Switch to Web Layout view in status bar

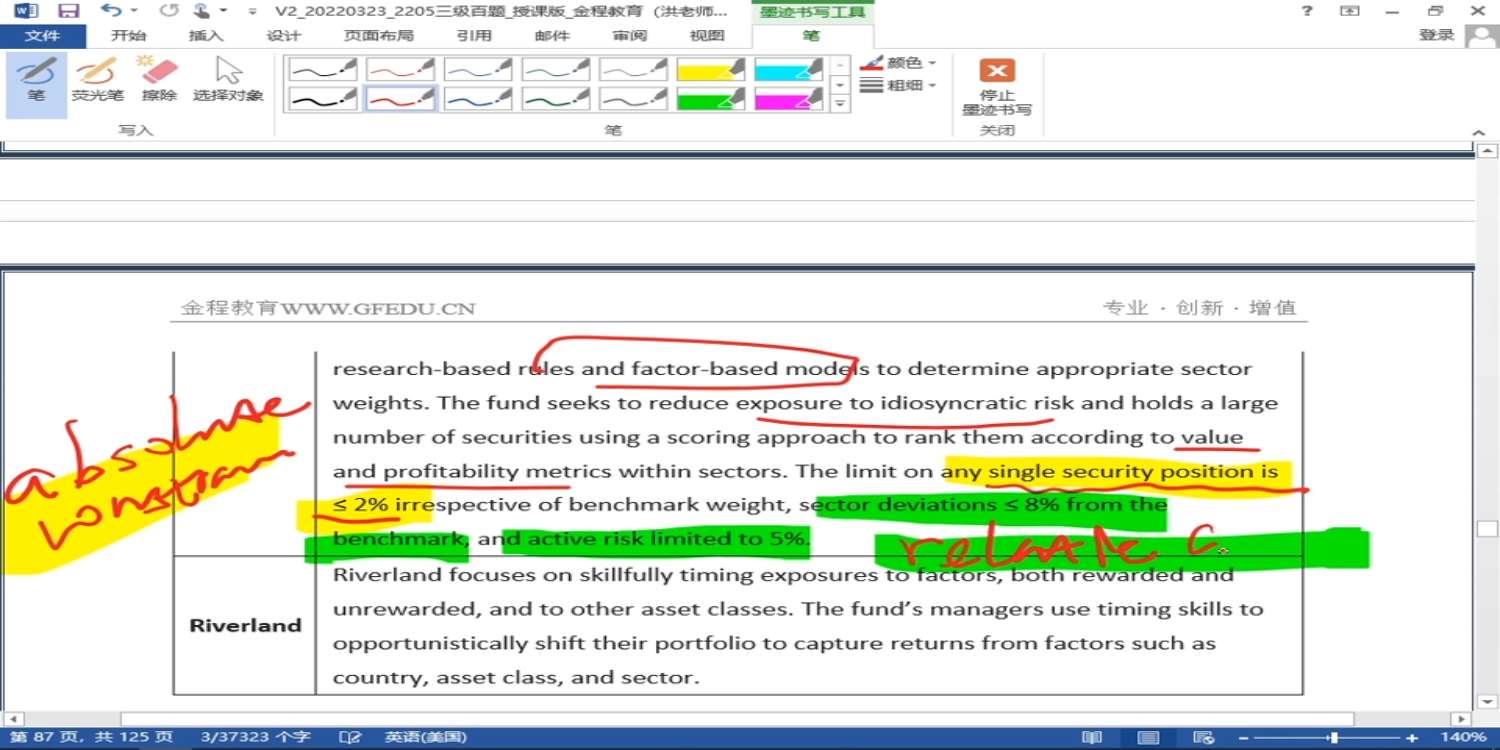(x=1205, y=737)
